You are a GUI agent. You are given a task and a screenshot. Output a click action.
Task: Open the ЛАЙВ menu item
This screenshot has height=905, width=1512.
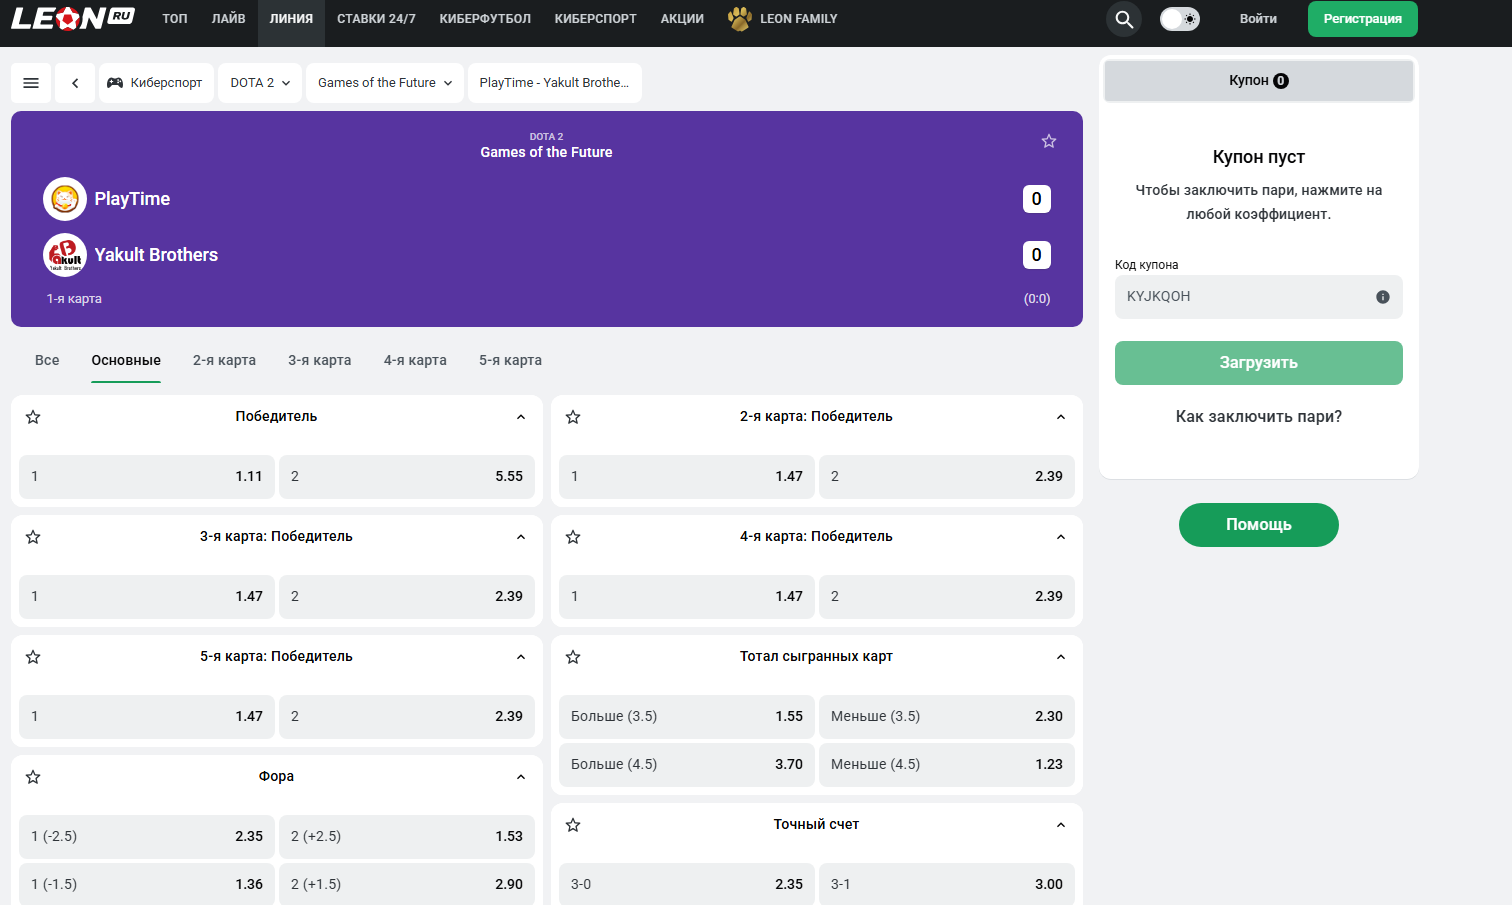229,19
